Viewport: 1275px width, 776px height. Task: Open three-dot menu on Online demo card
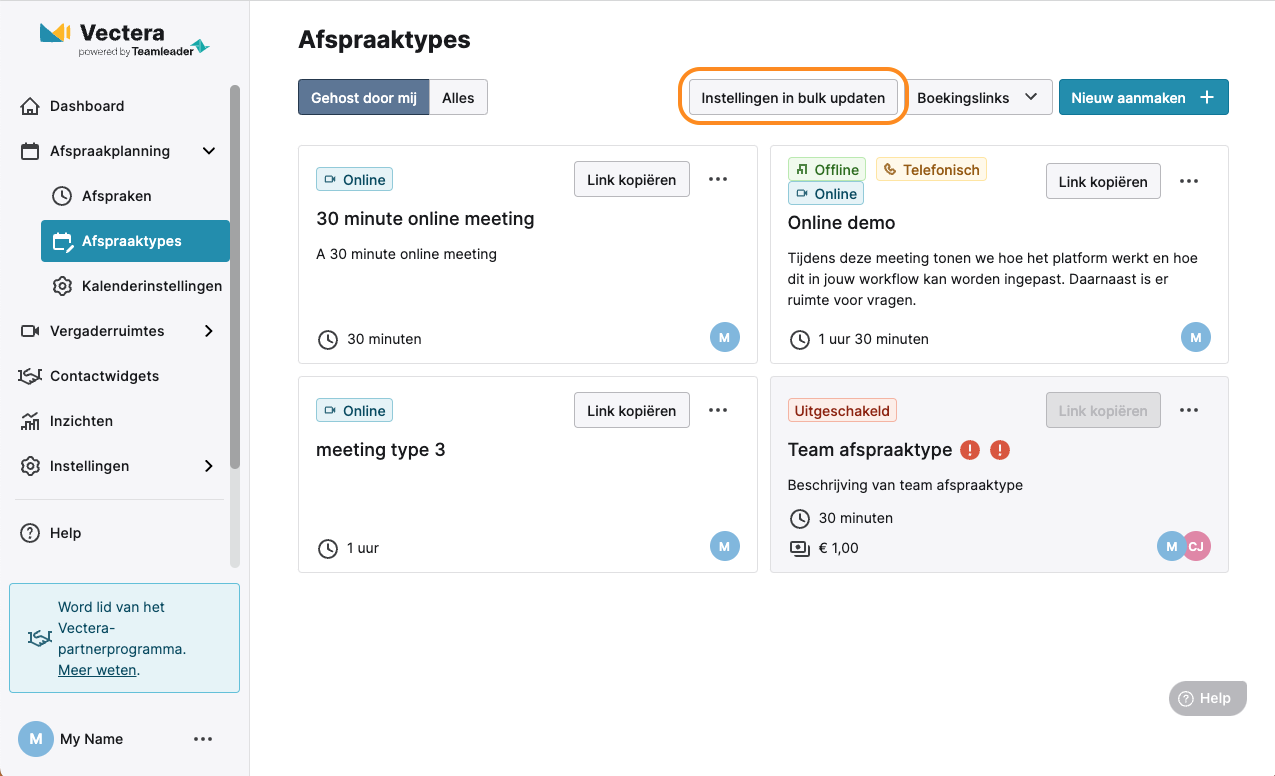(1189, 181)
